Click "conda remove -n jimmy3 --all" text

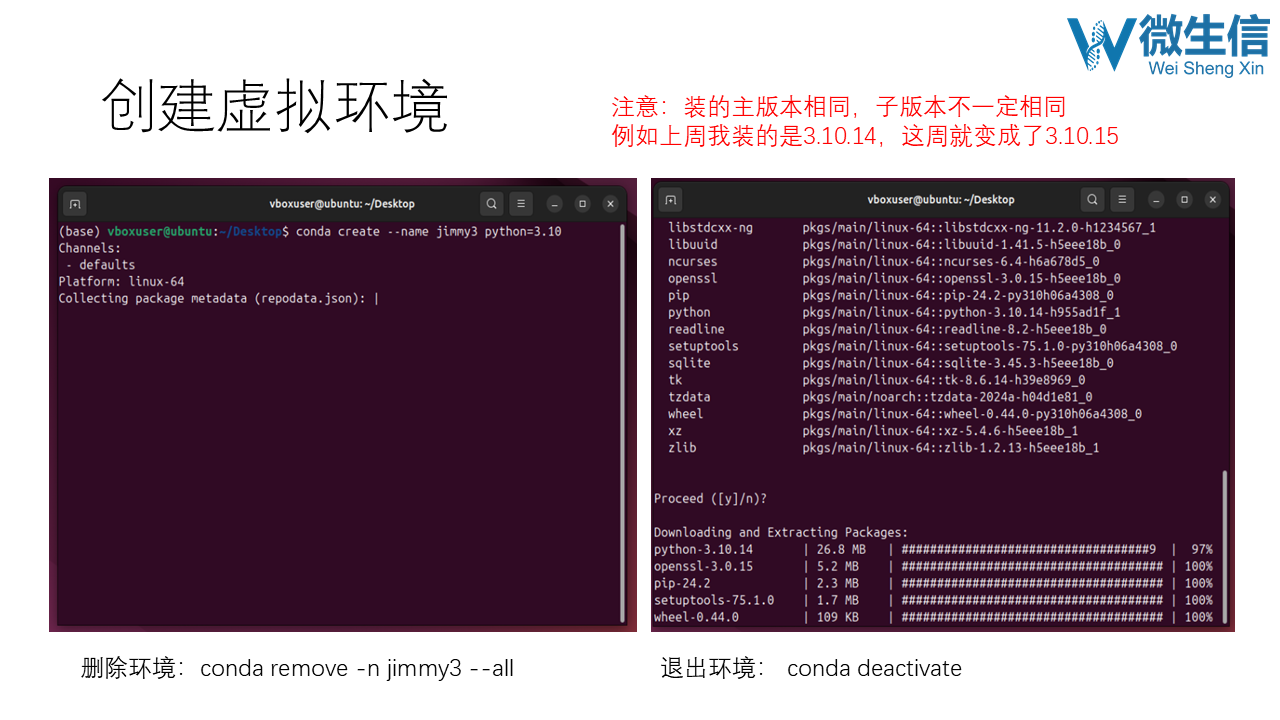coord(357,669)
